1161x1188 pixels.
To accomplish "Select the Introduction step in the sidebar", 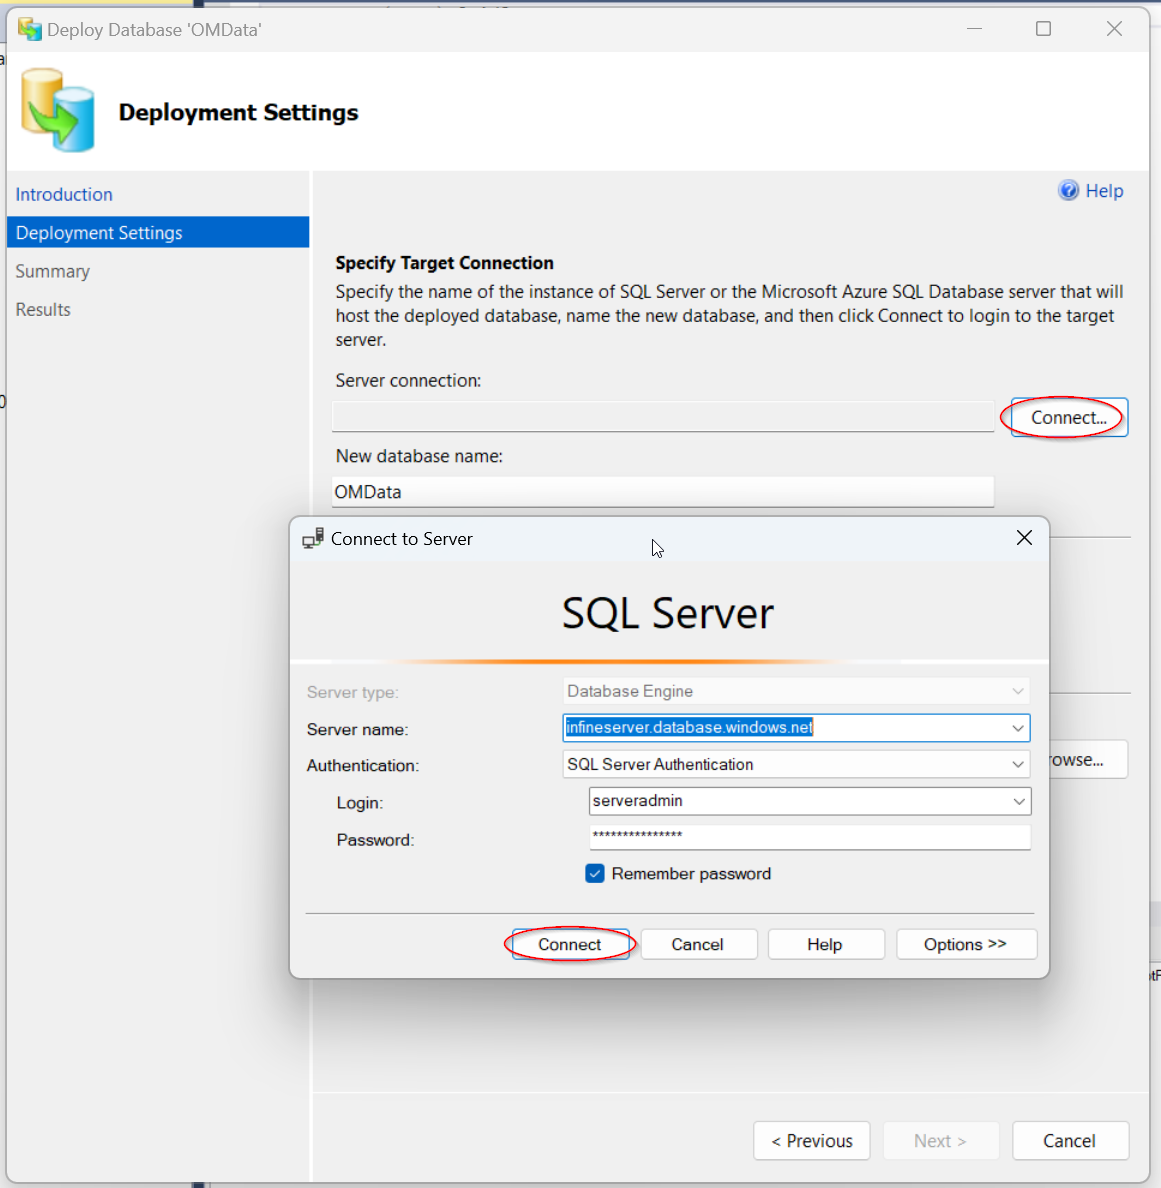I will coord(64,194).
